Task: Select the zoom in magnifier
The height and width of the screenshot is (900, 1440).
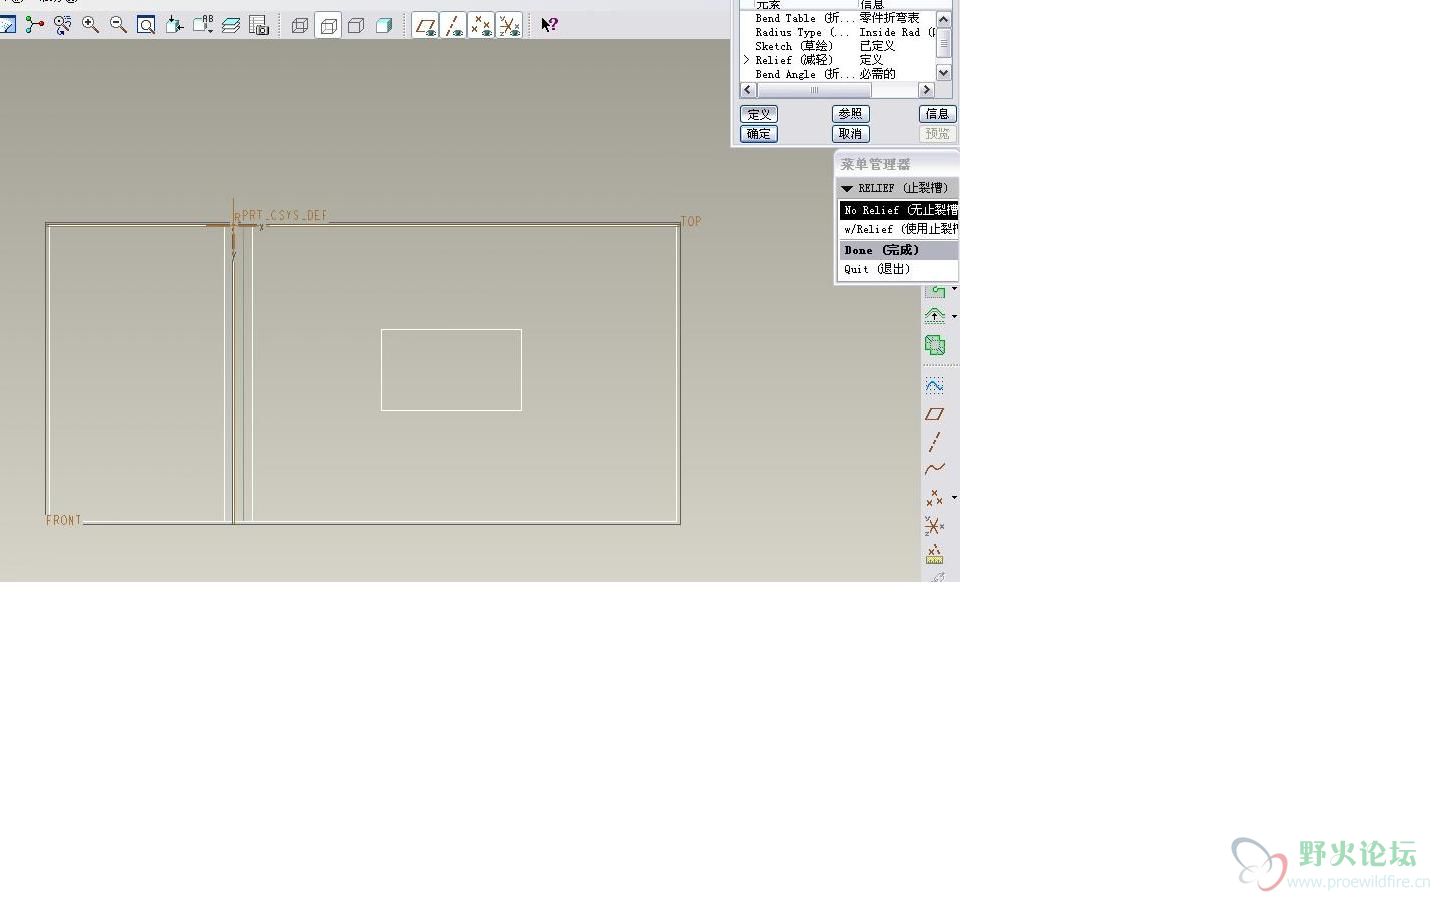Action: click(x=91, y=25)
